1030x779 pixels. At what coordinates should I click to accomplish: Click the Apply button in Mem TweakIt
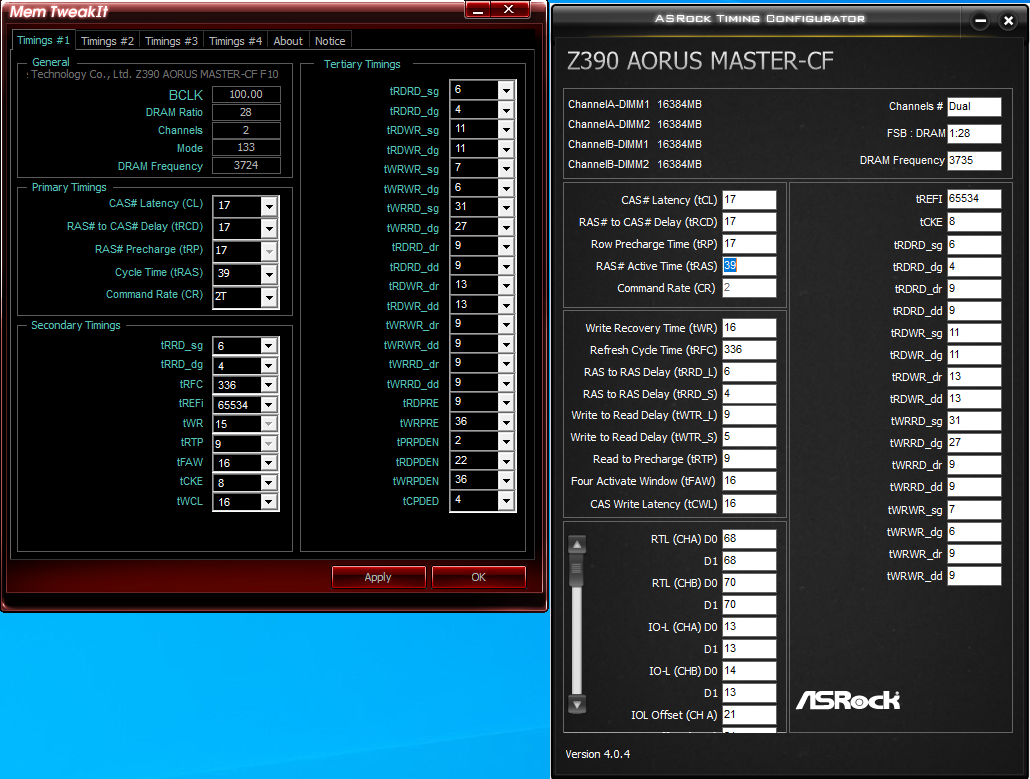coord(378,577)
